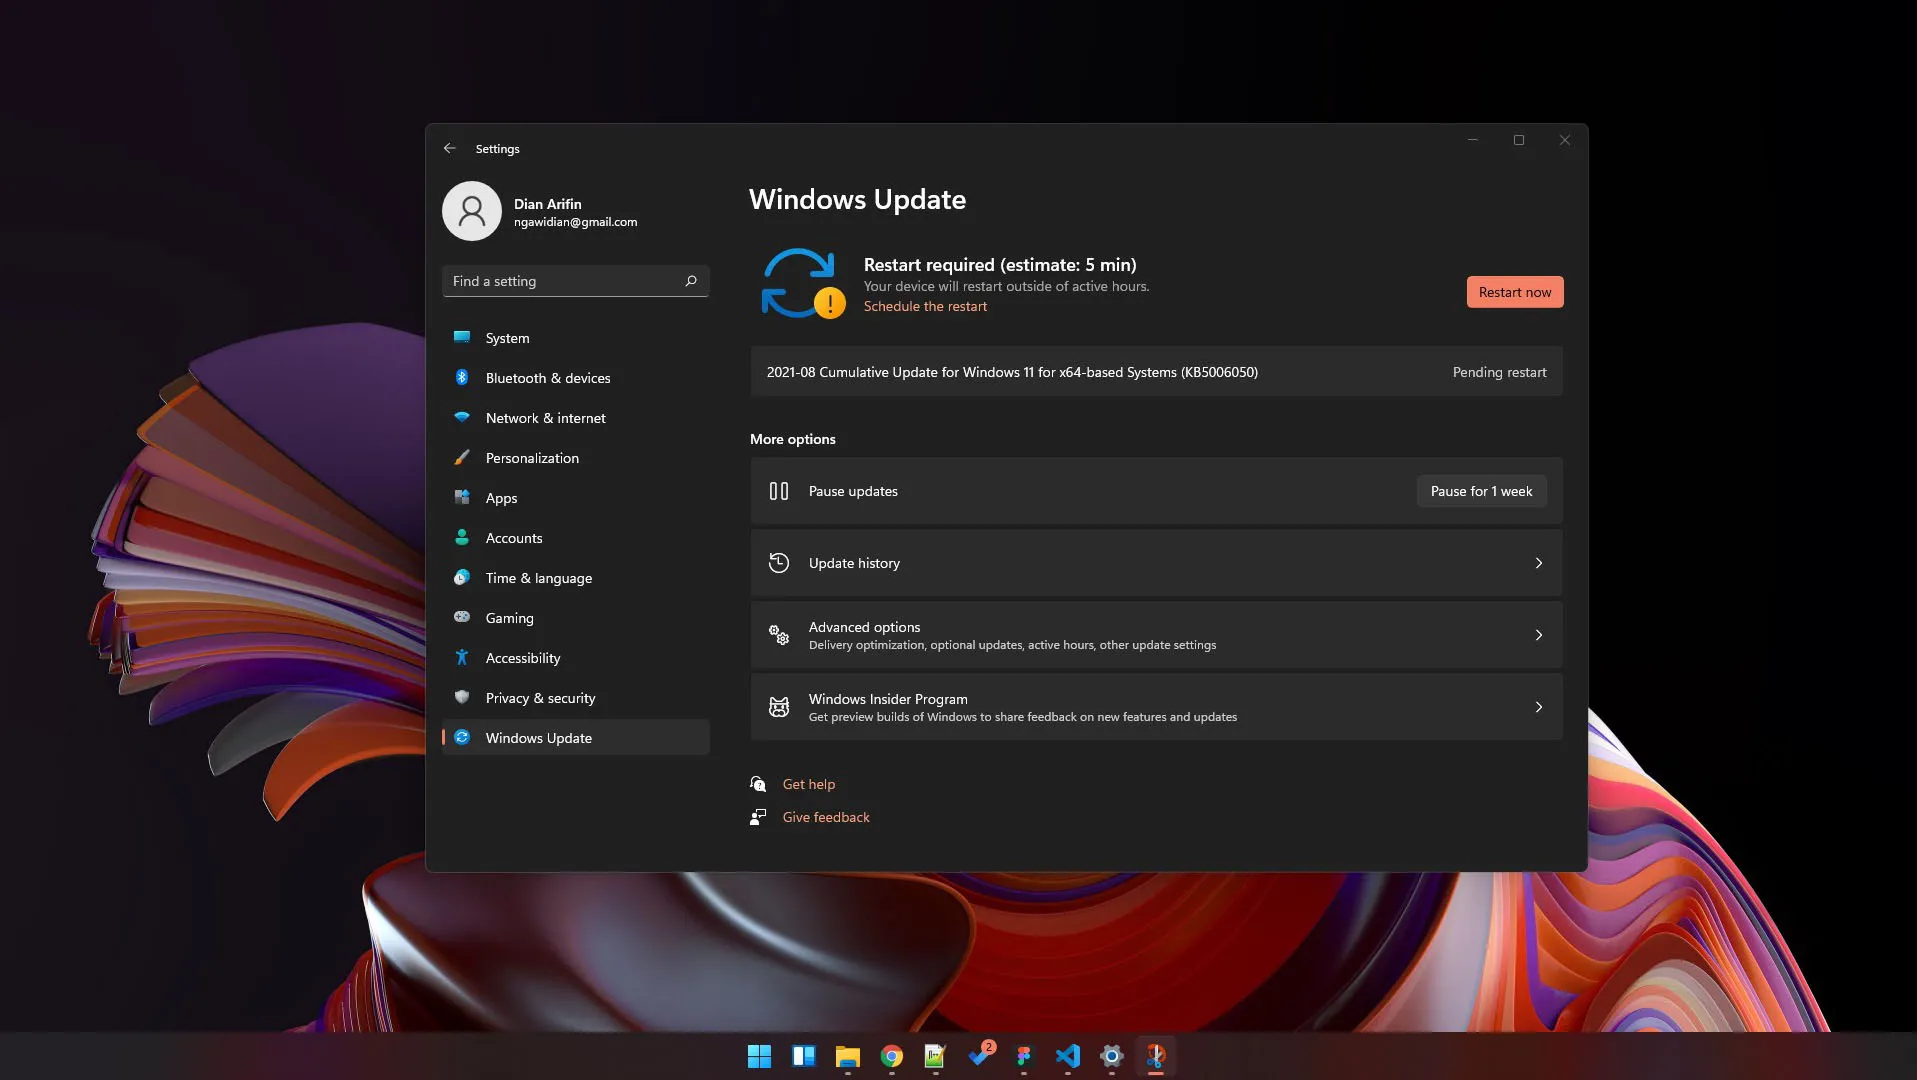Click the Bluetooth icon in sidebar
Viewport: 1917px width, 1080px height.
point(462,378)
